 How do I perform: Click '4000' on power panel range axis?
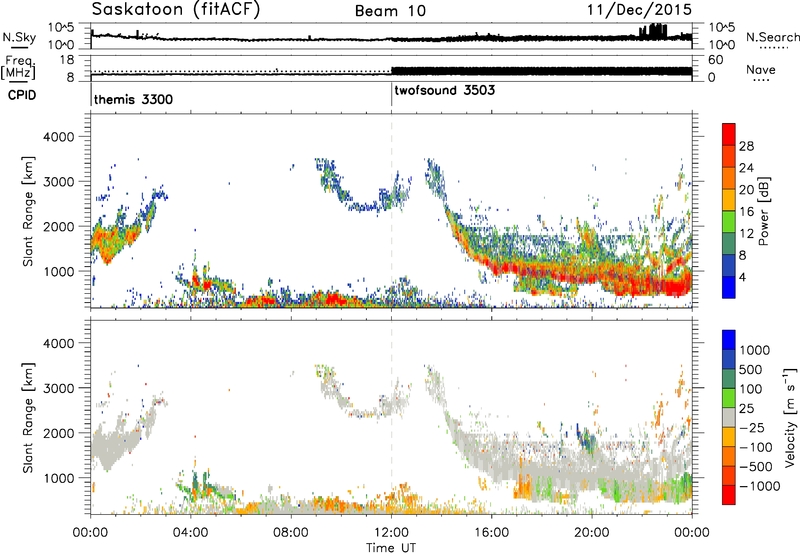58,137
